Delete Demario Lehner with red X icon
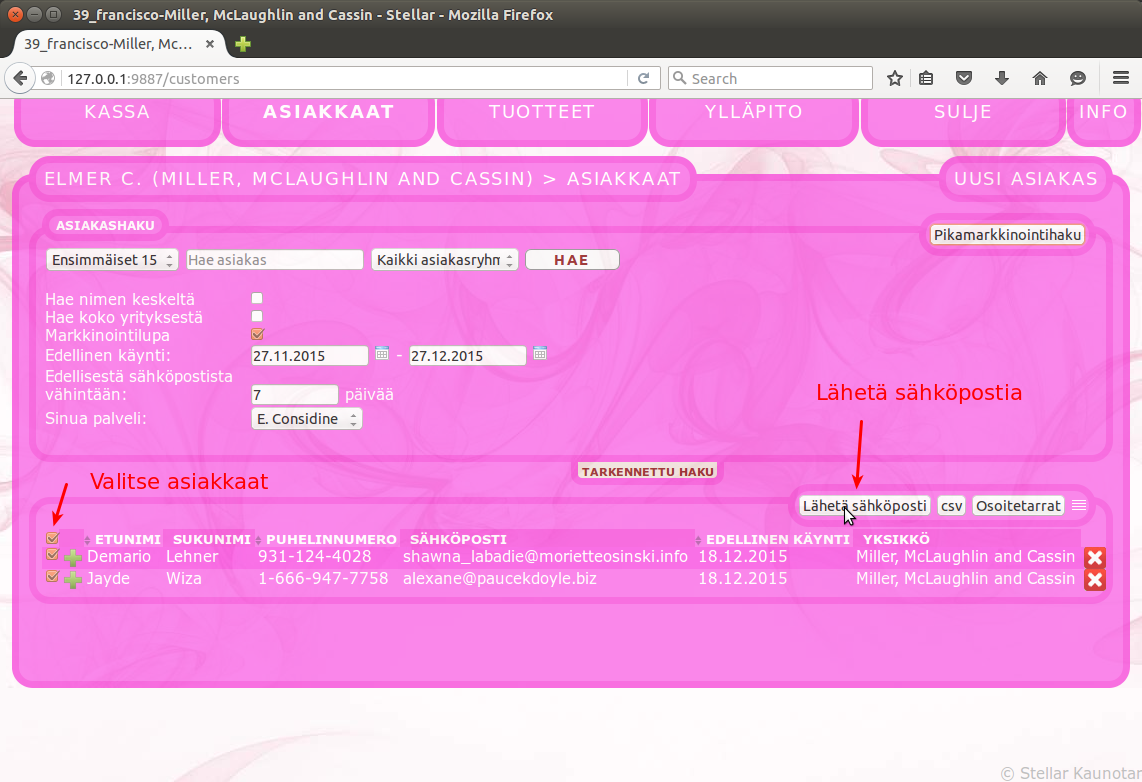Image resolution: width=1142 pixels, height=782 pixels. click(1095, 558)
